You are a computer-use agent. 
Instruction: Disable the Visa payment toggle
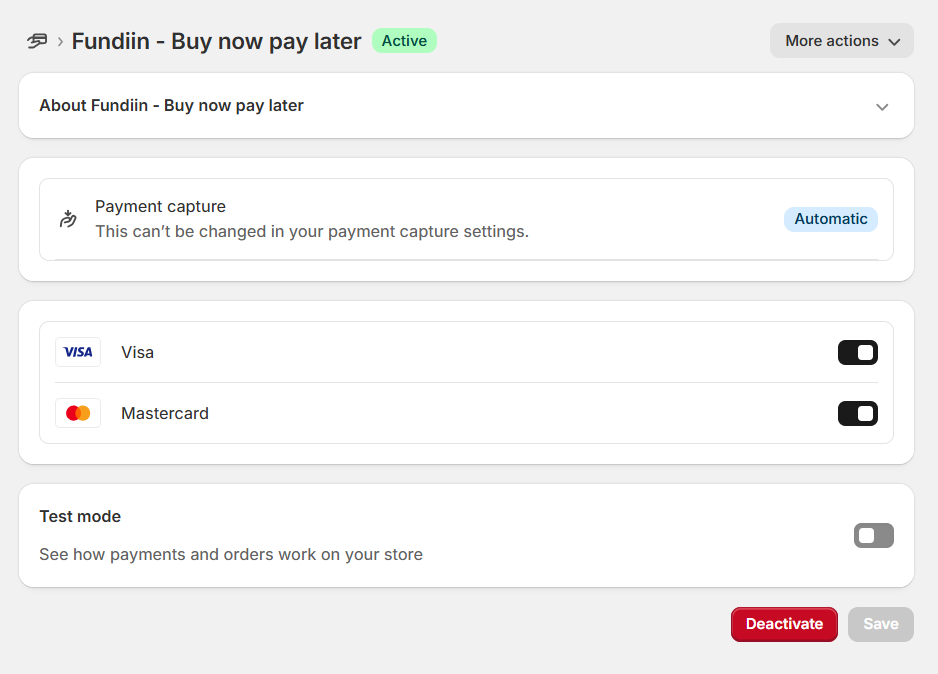[x=857, y=352]
